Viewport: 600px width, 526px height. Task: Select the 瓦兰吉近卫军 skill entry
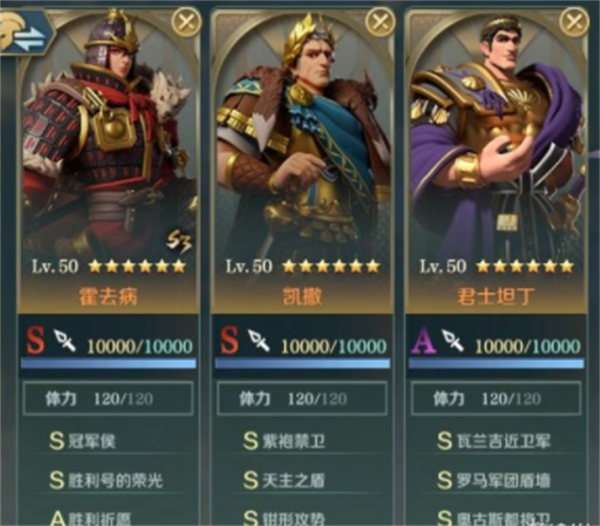coord(494,441)
